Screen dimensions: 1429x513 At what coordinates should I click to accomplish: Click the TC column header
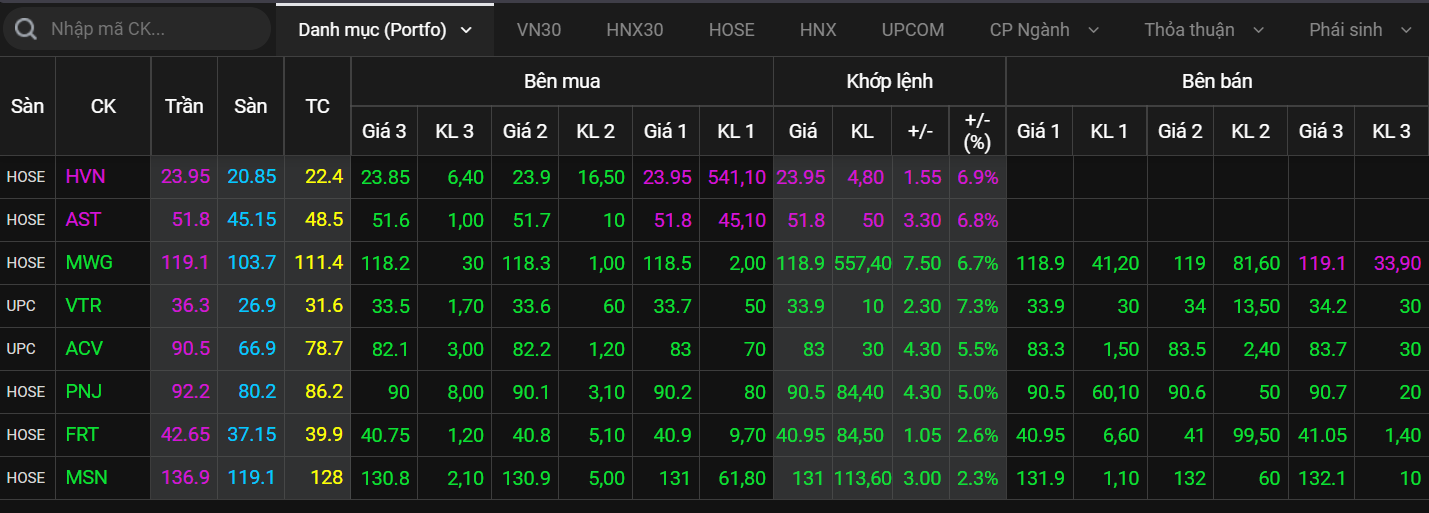click(x=317, y=106)
